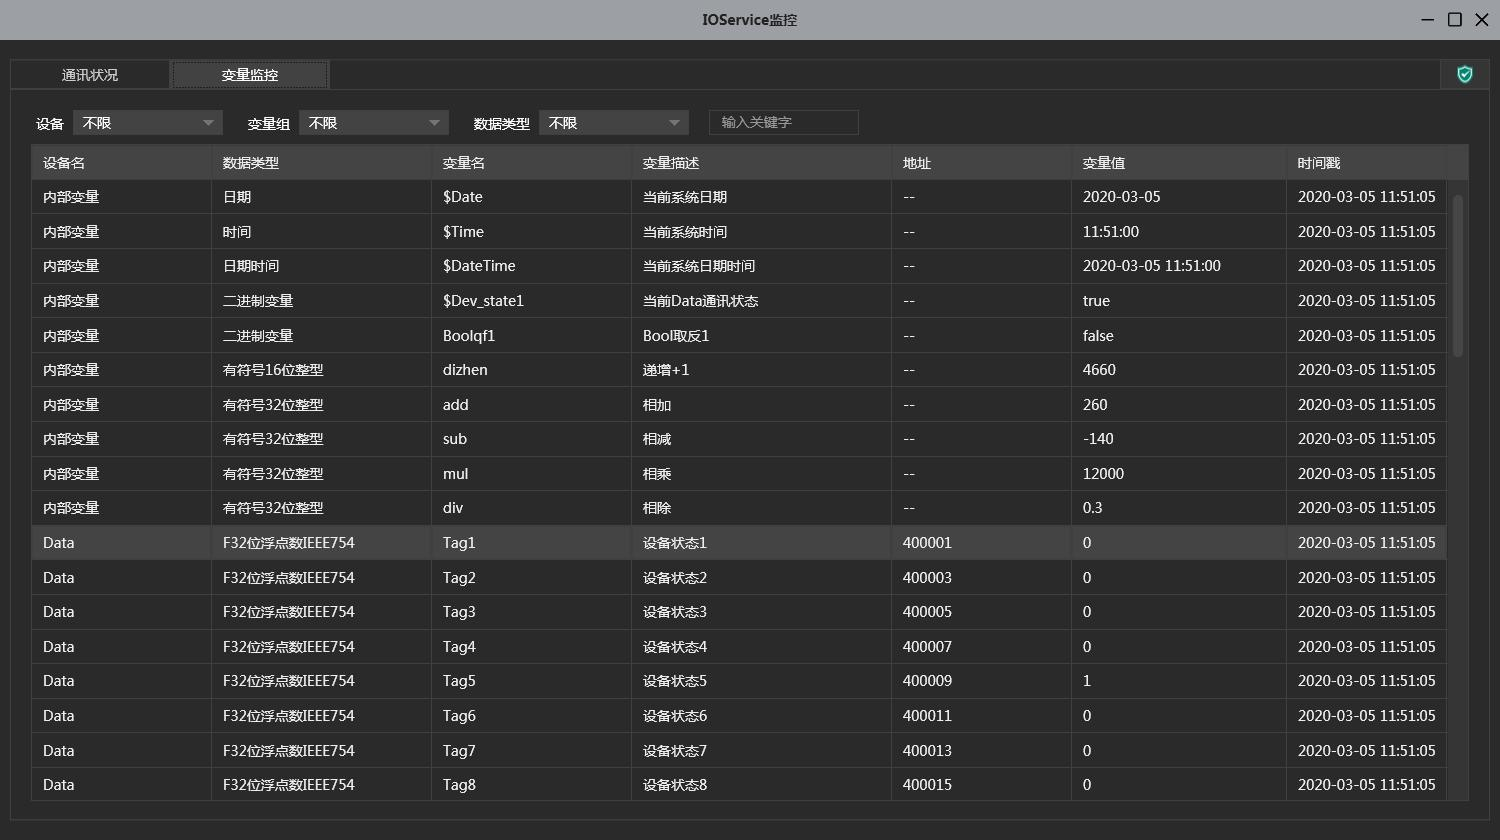Select the 变量监控 tab
The image size is (1500, 840).
click(x=250, y=74)
